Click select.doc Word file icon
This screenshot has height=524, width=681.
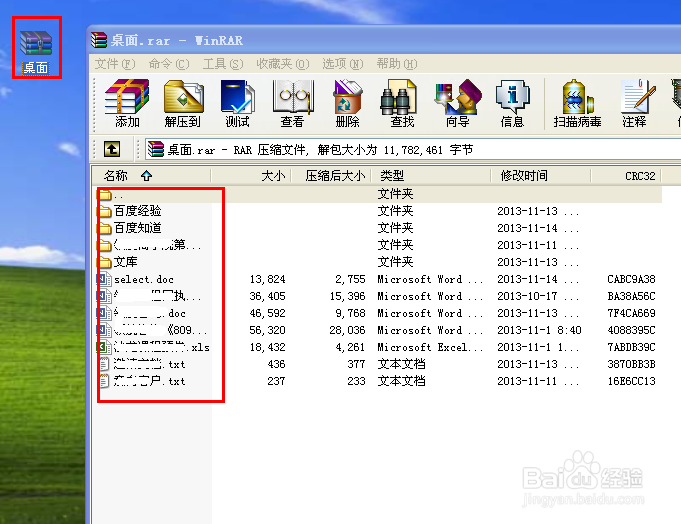pyautogui.click(x=104, y=279)
